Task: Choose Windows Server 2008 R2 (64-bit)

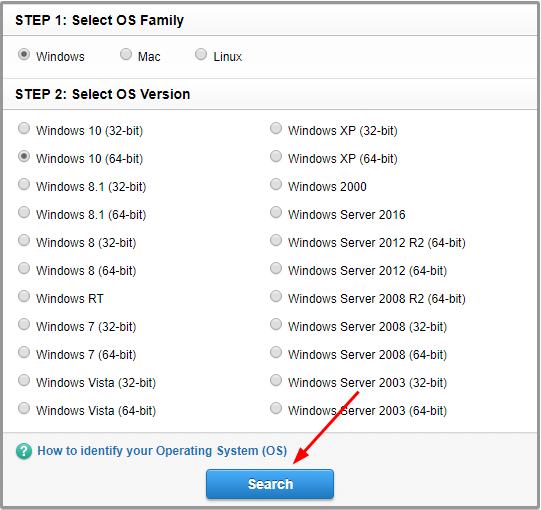Action: pyautogui.click(x=276, y=296)
